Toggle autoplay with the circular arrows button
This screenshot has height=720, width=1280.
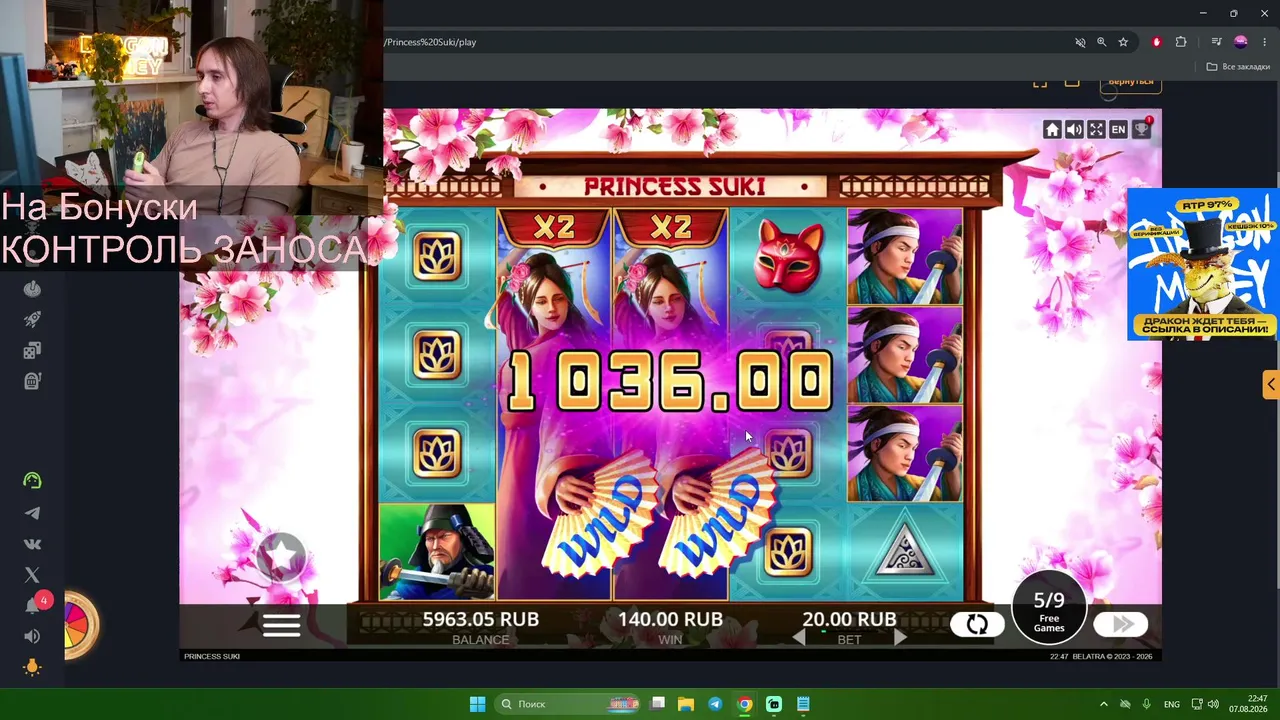(977, 624)
